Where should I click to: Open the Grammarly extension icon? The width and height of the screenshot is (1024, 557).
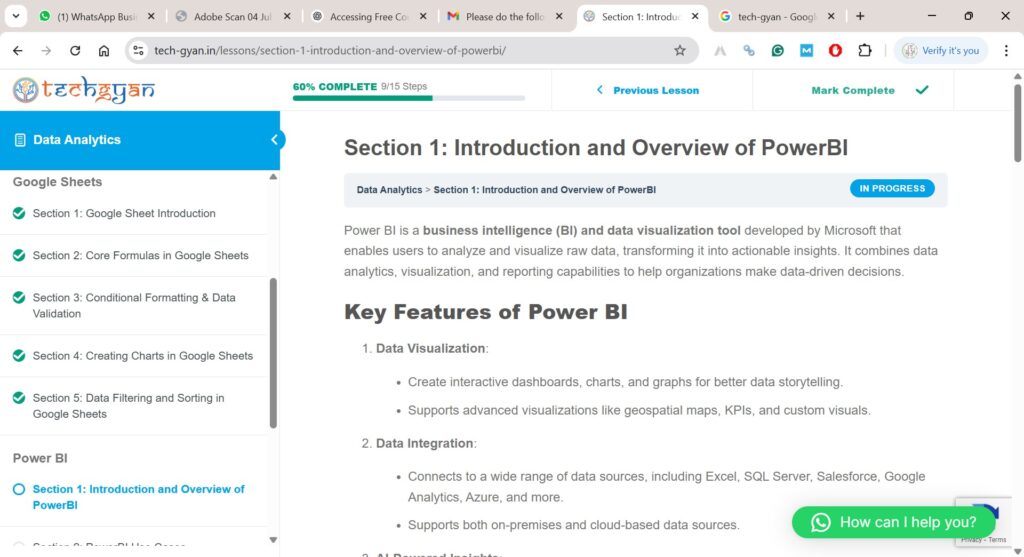[x=777, y=50]
